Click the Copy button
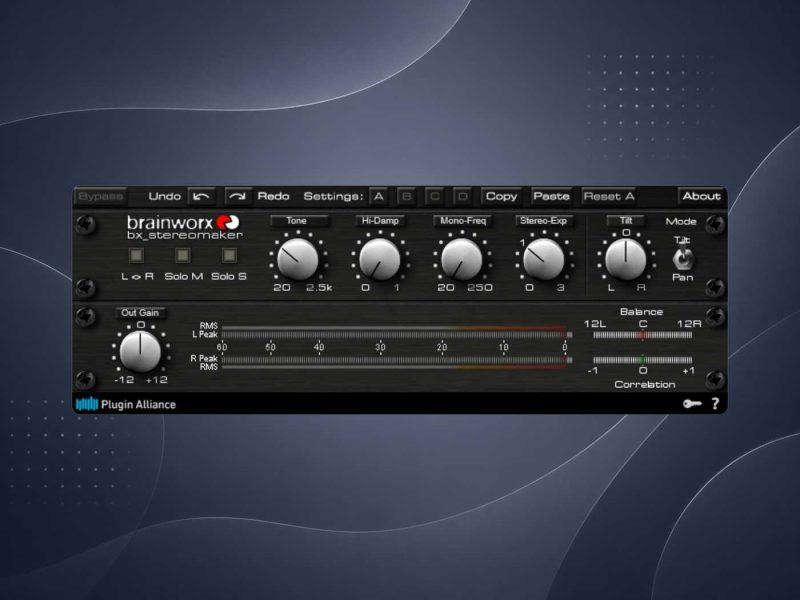Image resolution: width=800 pixels, height=600 pixels. (501, 196)
